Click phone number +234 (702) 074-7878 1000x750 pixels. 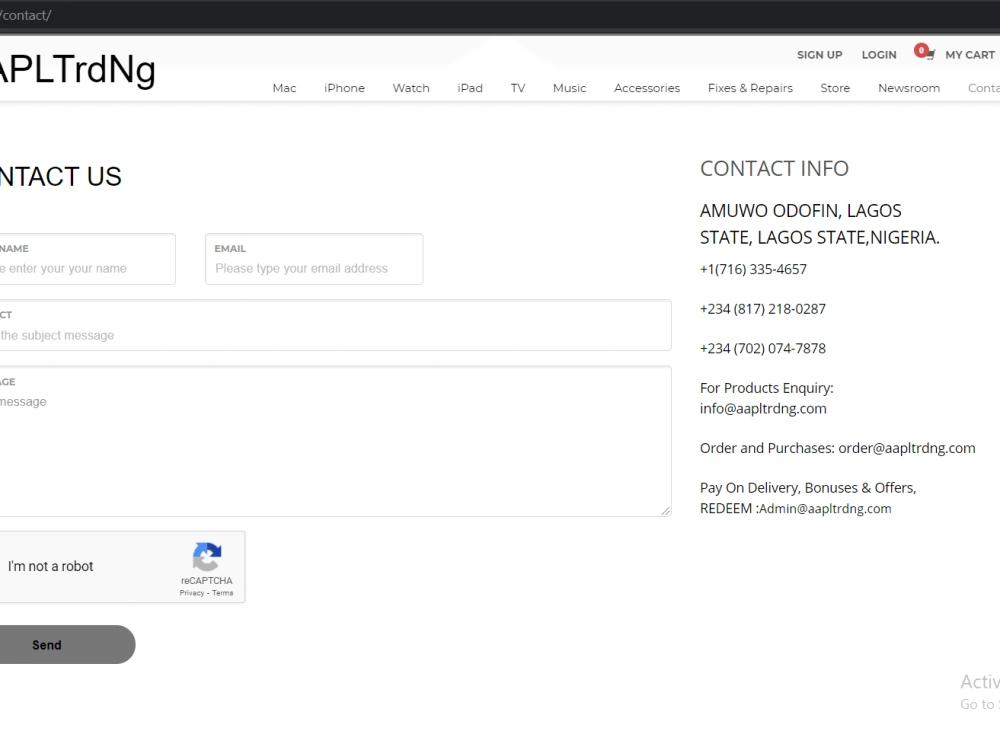tap(763, 349)
